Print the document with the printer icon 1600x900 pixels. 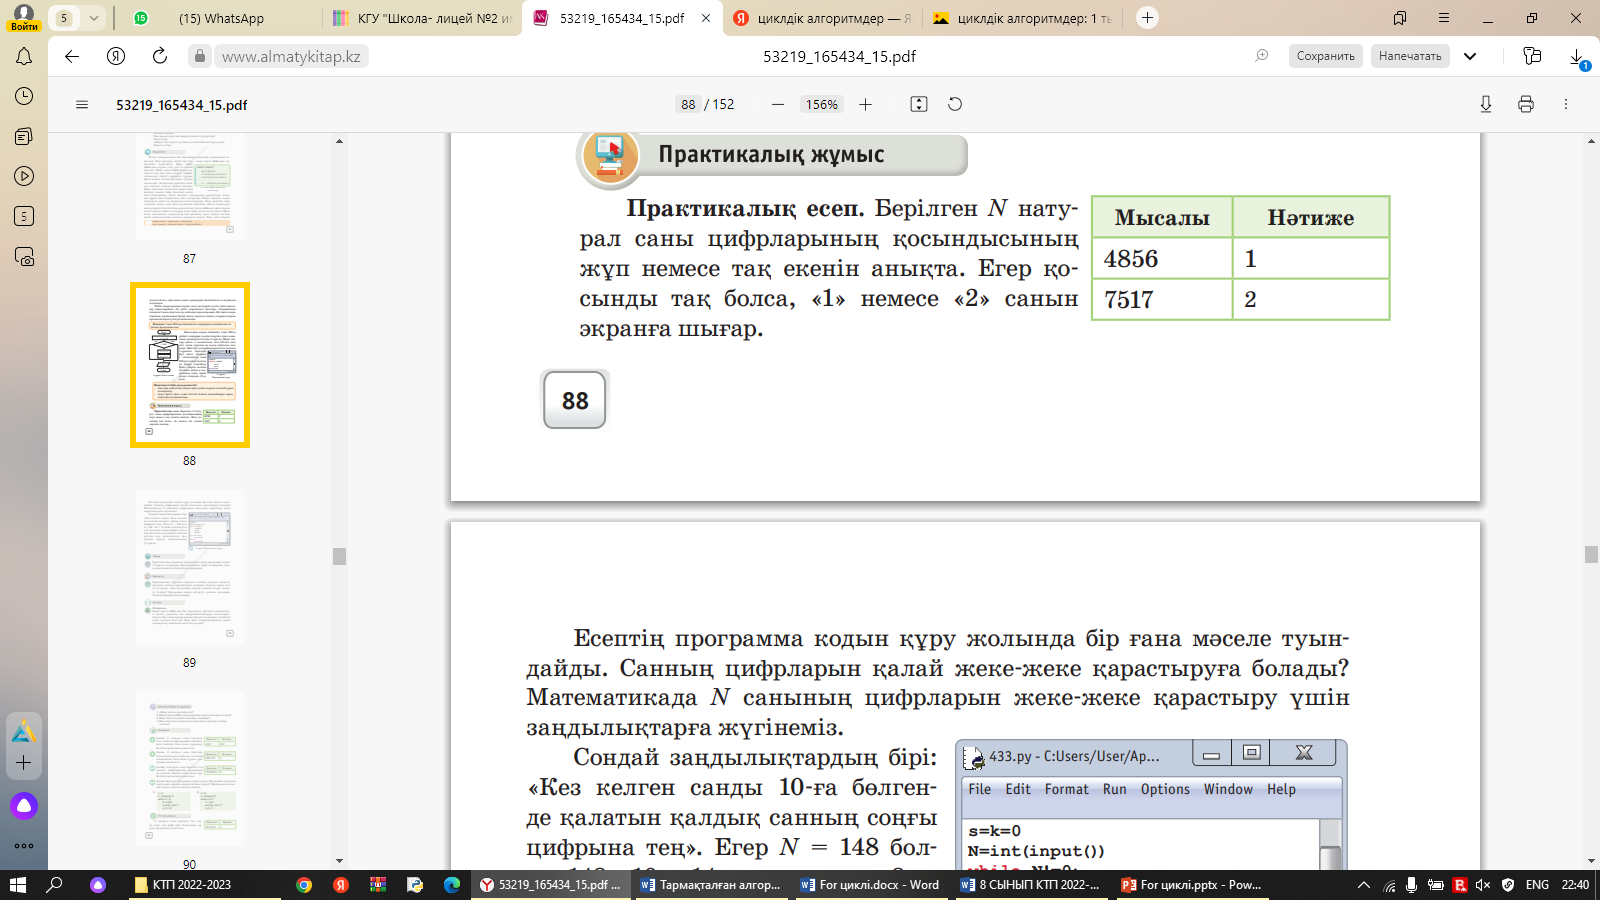(x=1526, y=104)
